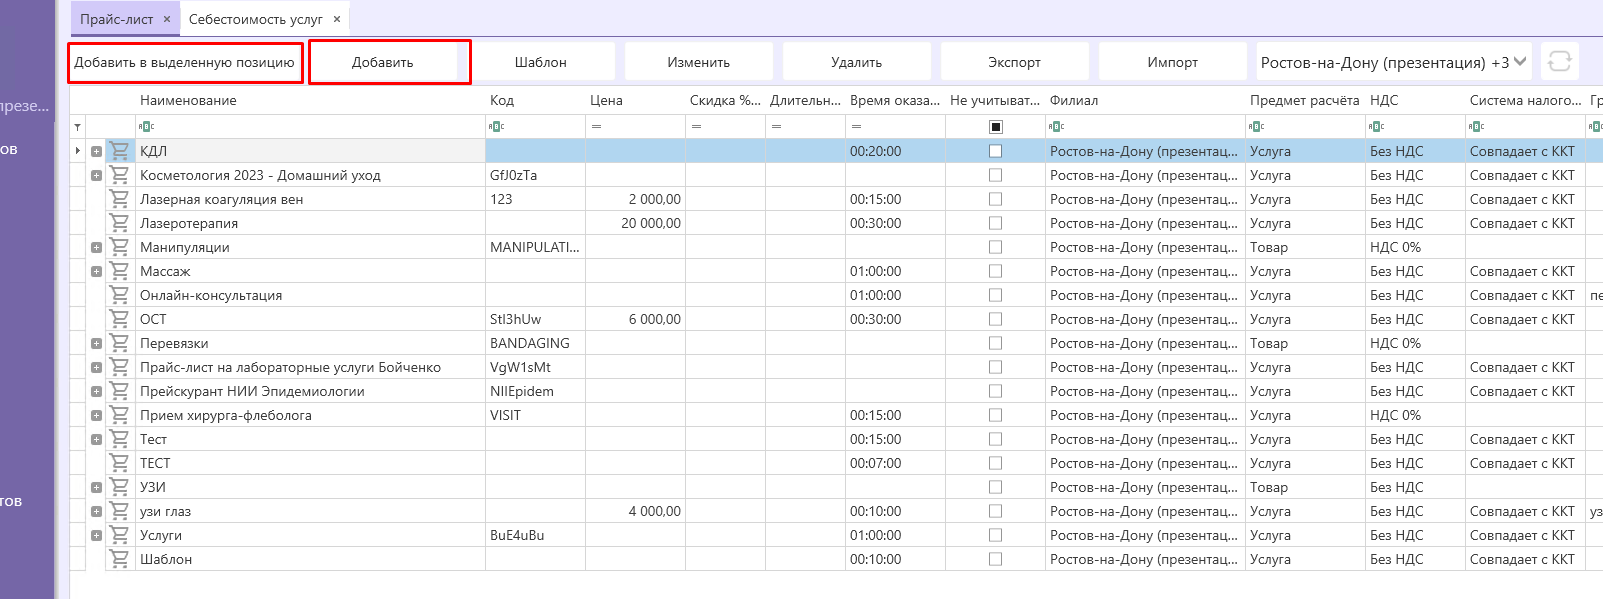The width and height of the screenshot is (1603, 599).
Task: Click Добавить в выделенную позицию button
Action: (185, 62)
